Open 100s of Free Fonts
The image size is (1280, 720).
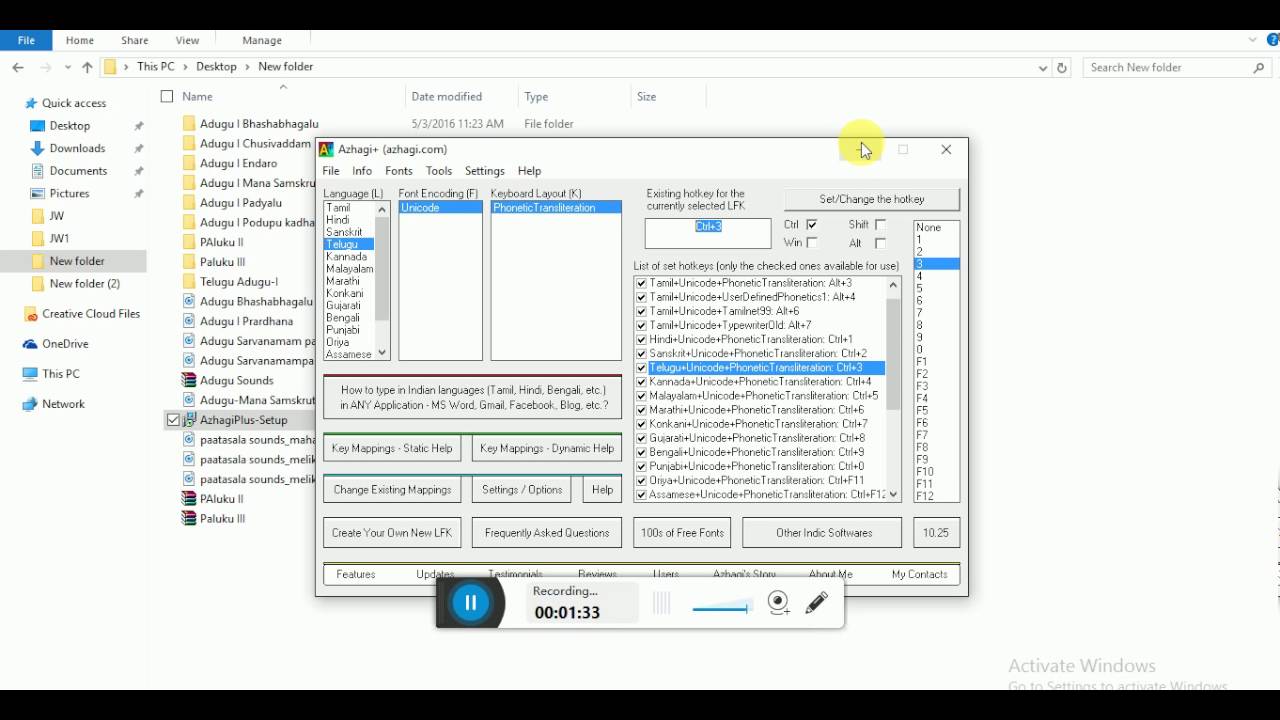point(682,533)
